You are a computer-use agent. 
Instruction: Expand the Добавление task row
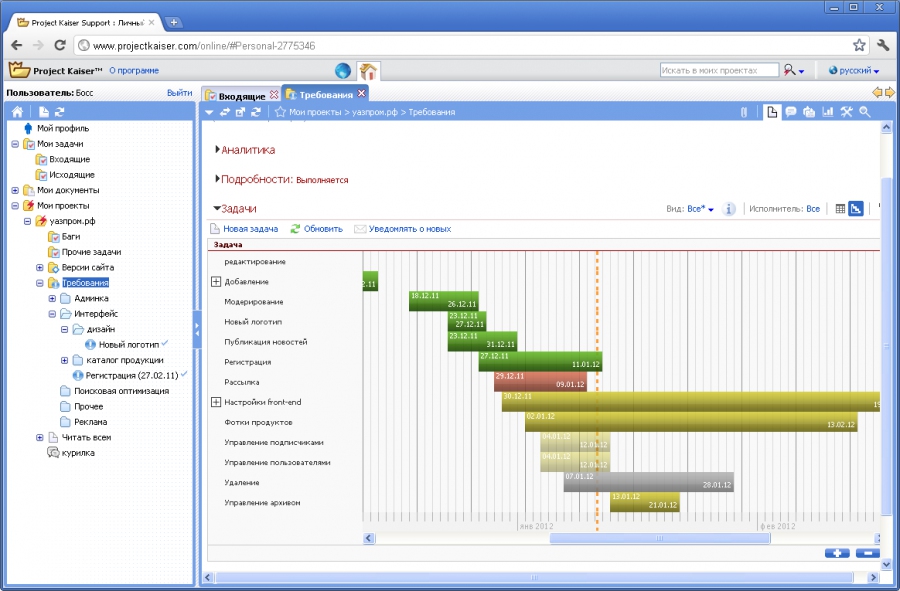tap(216, 282)
